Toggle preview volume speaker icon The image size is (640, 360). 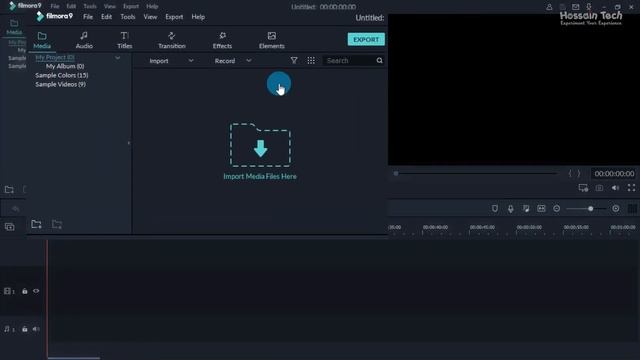click(x=615, y=188)
